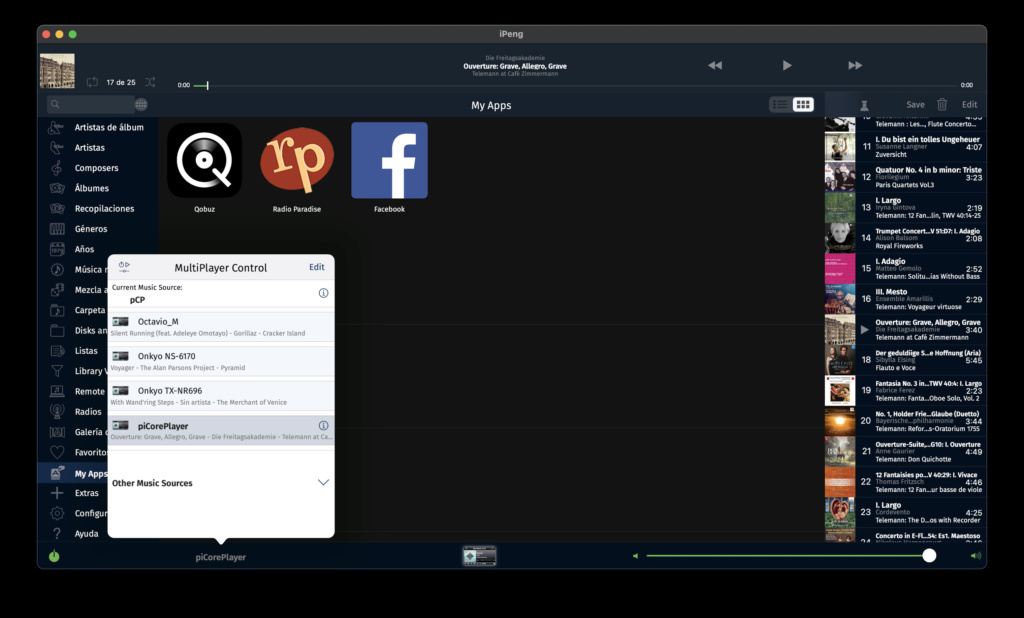Click the playlist filter icon left of Save
Screen dimensions: 1024x618
pyautogui.click(x=864, y=105)
